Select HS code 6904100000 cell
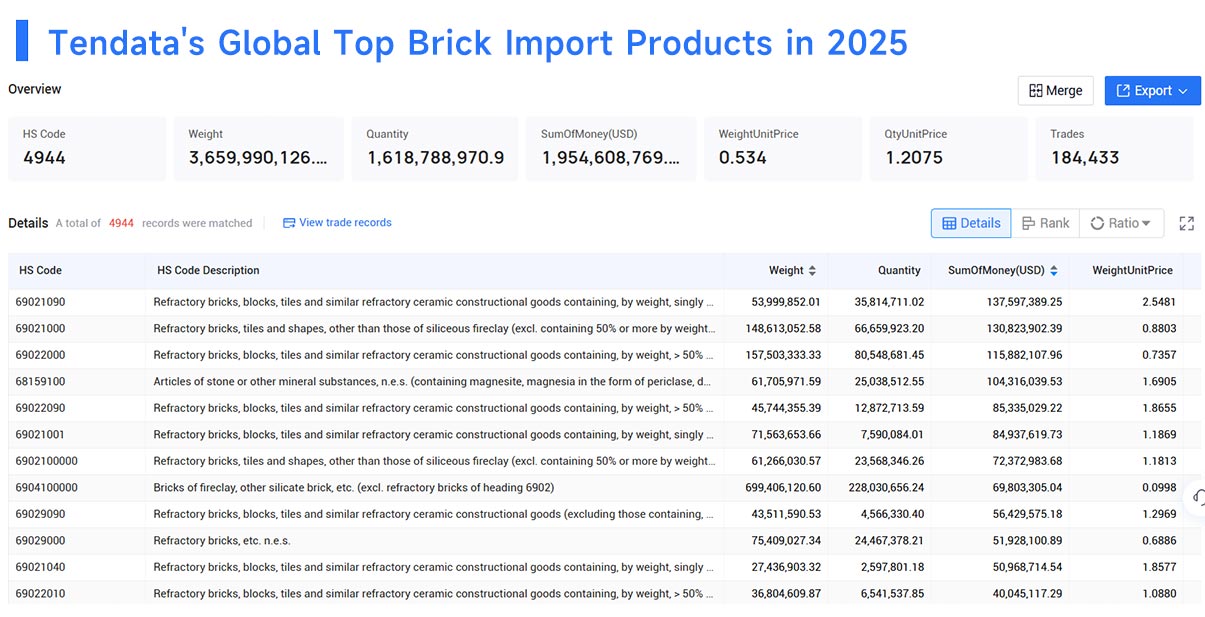The height and width of the screenshot is (617, 1205). click(x=46, y=487)
